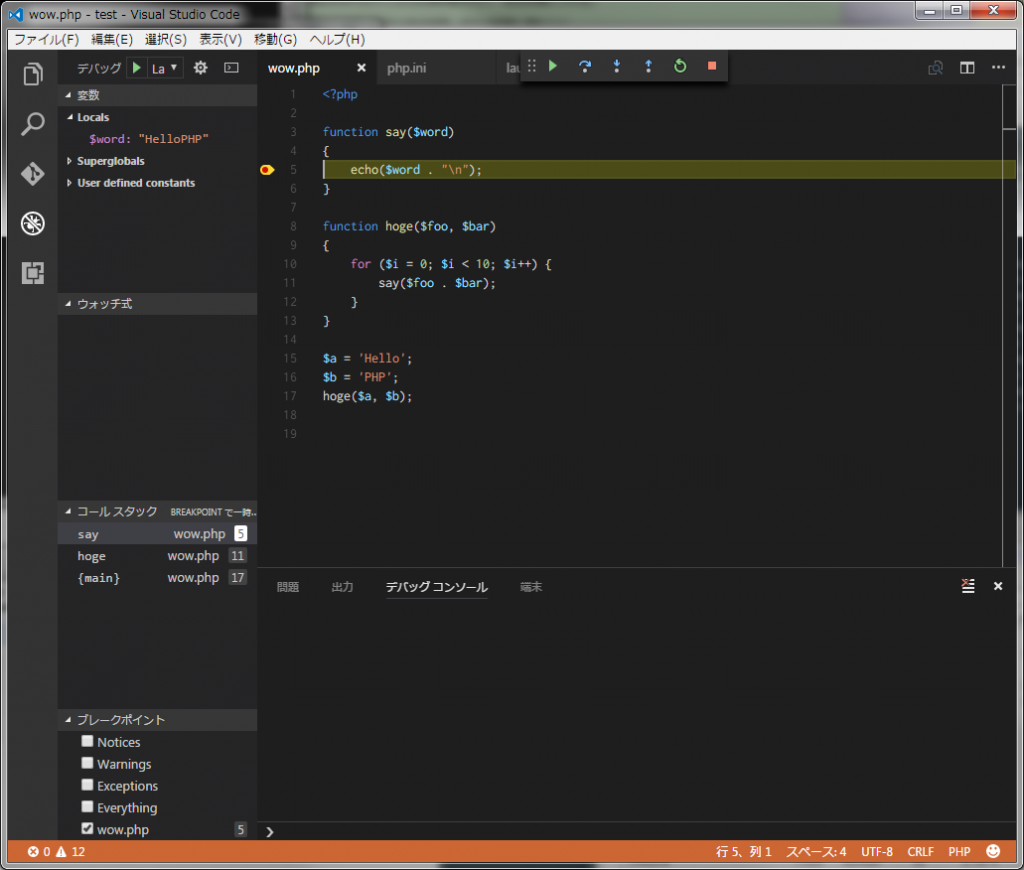Viewport: 1024px width, 870px height.
Task: Click the editor vertical scrollbar
Action: click(1010, 325)
